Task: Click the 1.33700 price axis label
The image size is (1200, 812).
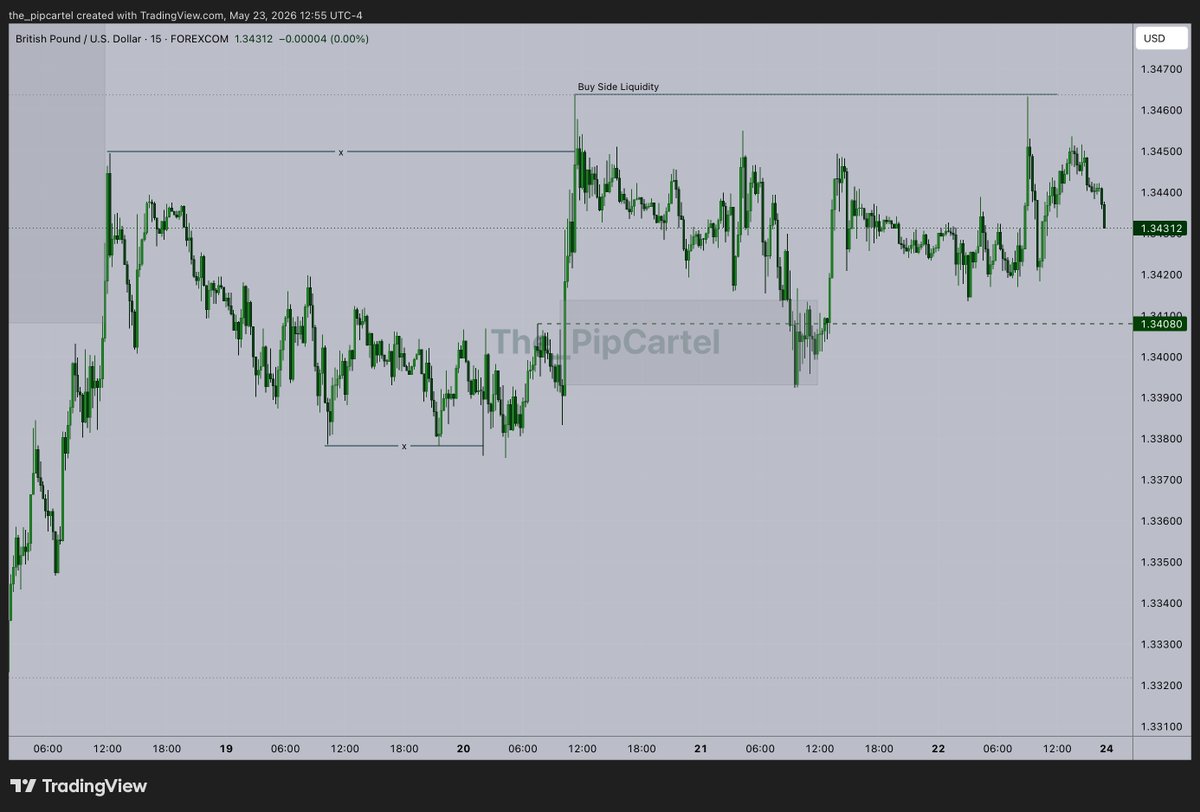Action: click(x=1159, y=480)
